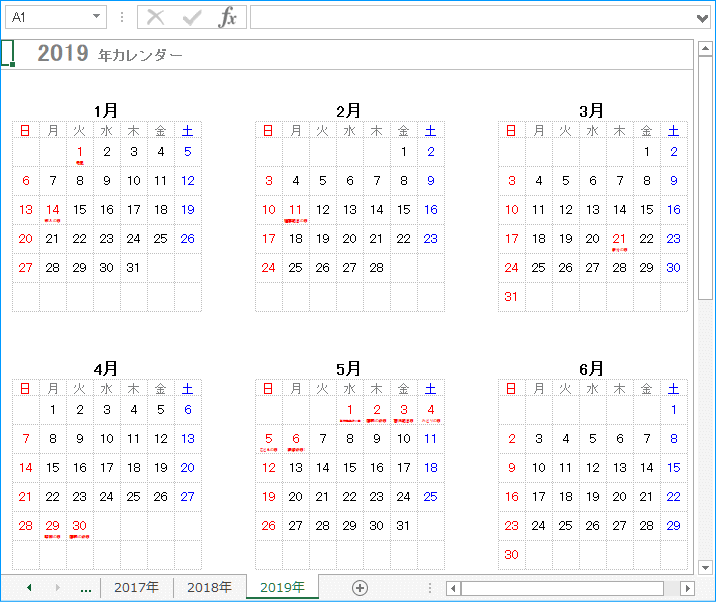Click the 木 header in February
716x602 pixels.
click(x=377, y=131)
